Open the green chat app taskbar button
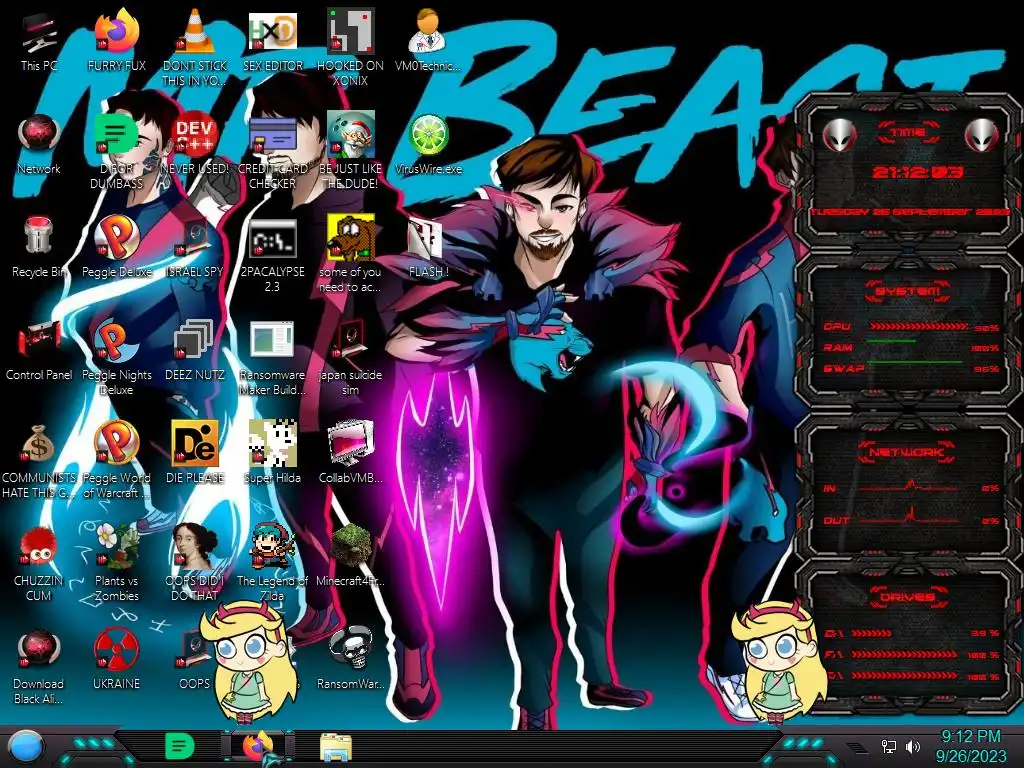 179,747
